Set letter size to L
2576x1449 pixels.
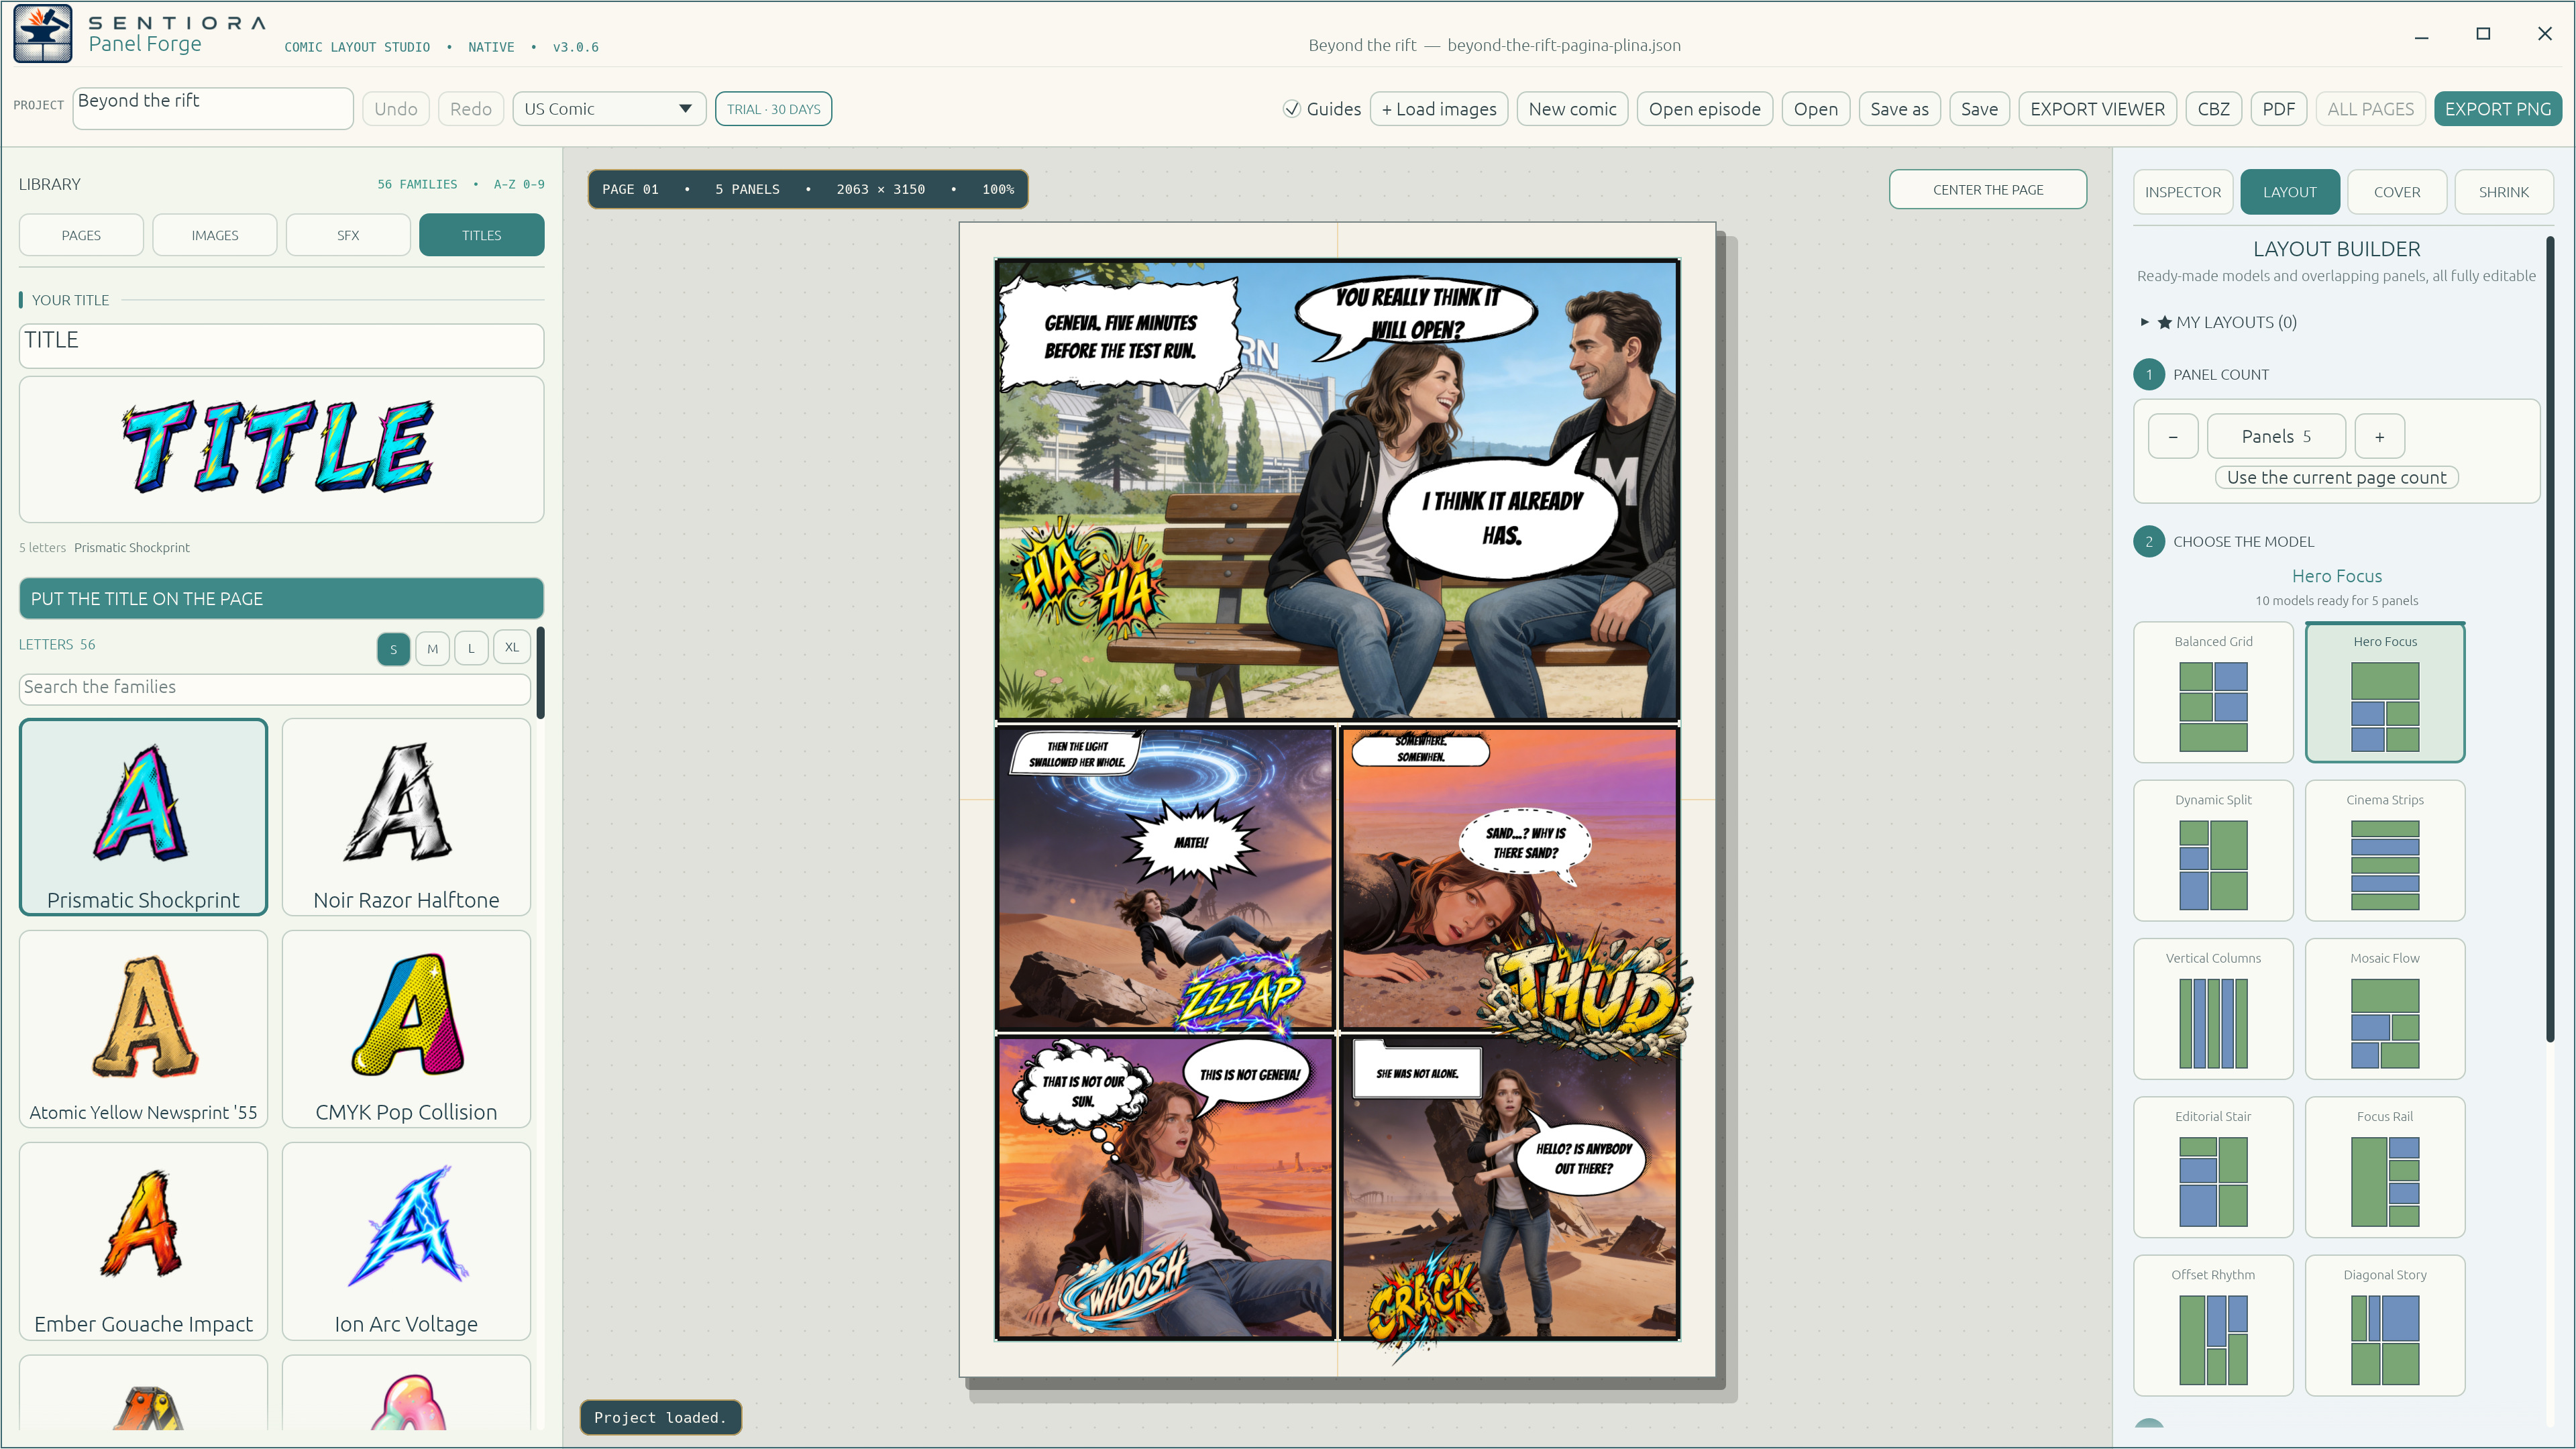pos(471,648)
